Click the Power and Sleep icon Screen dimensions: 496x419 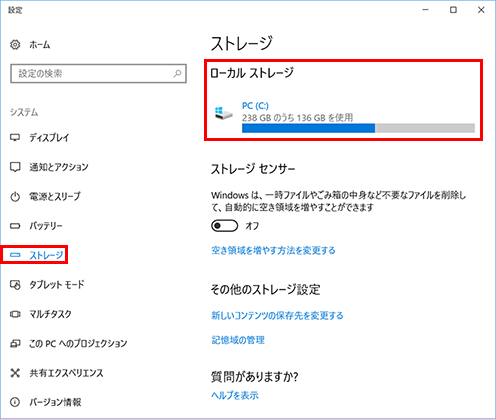15,196
